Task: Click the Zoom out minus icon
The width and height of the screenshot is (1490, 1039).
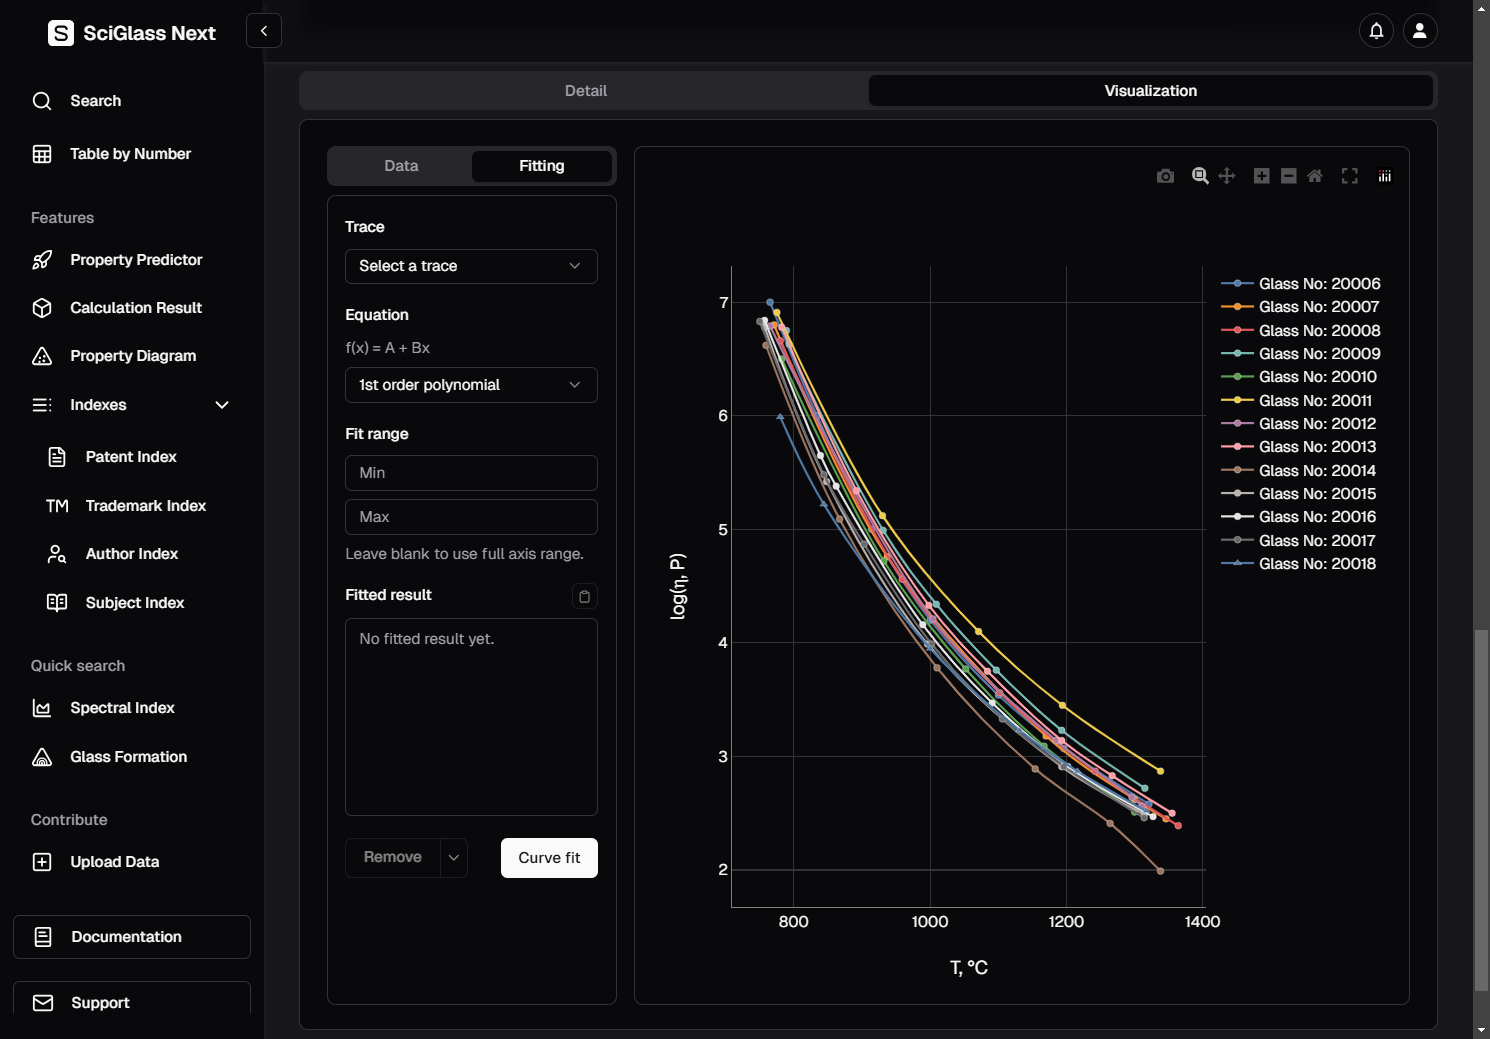Action: [1288, 176]
